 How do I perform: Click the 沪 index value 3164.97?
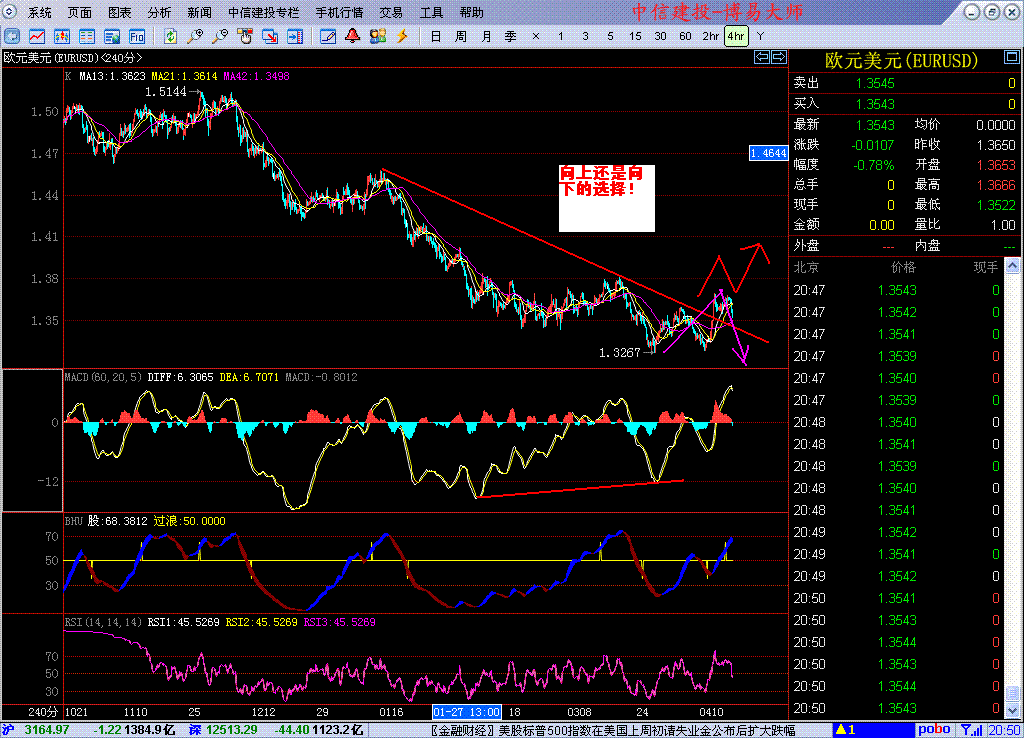click(47, 730)
